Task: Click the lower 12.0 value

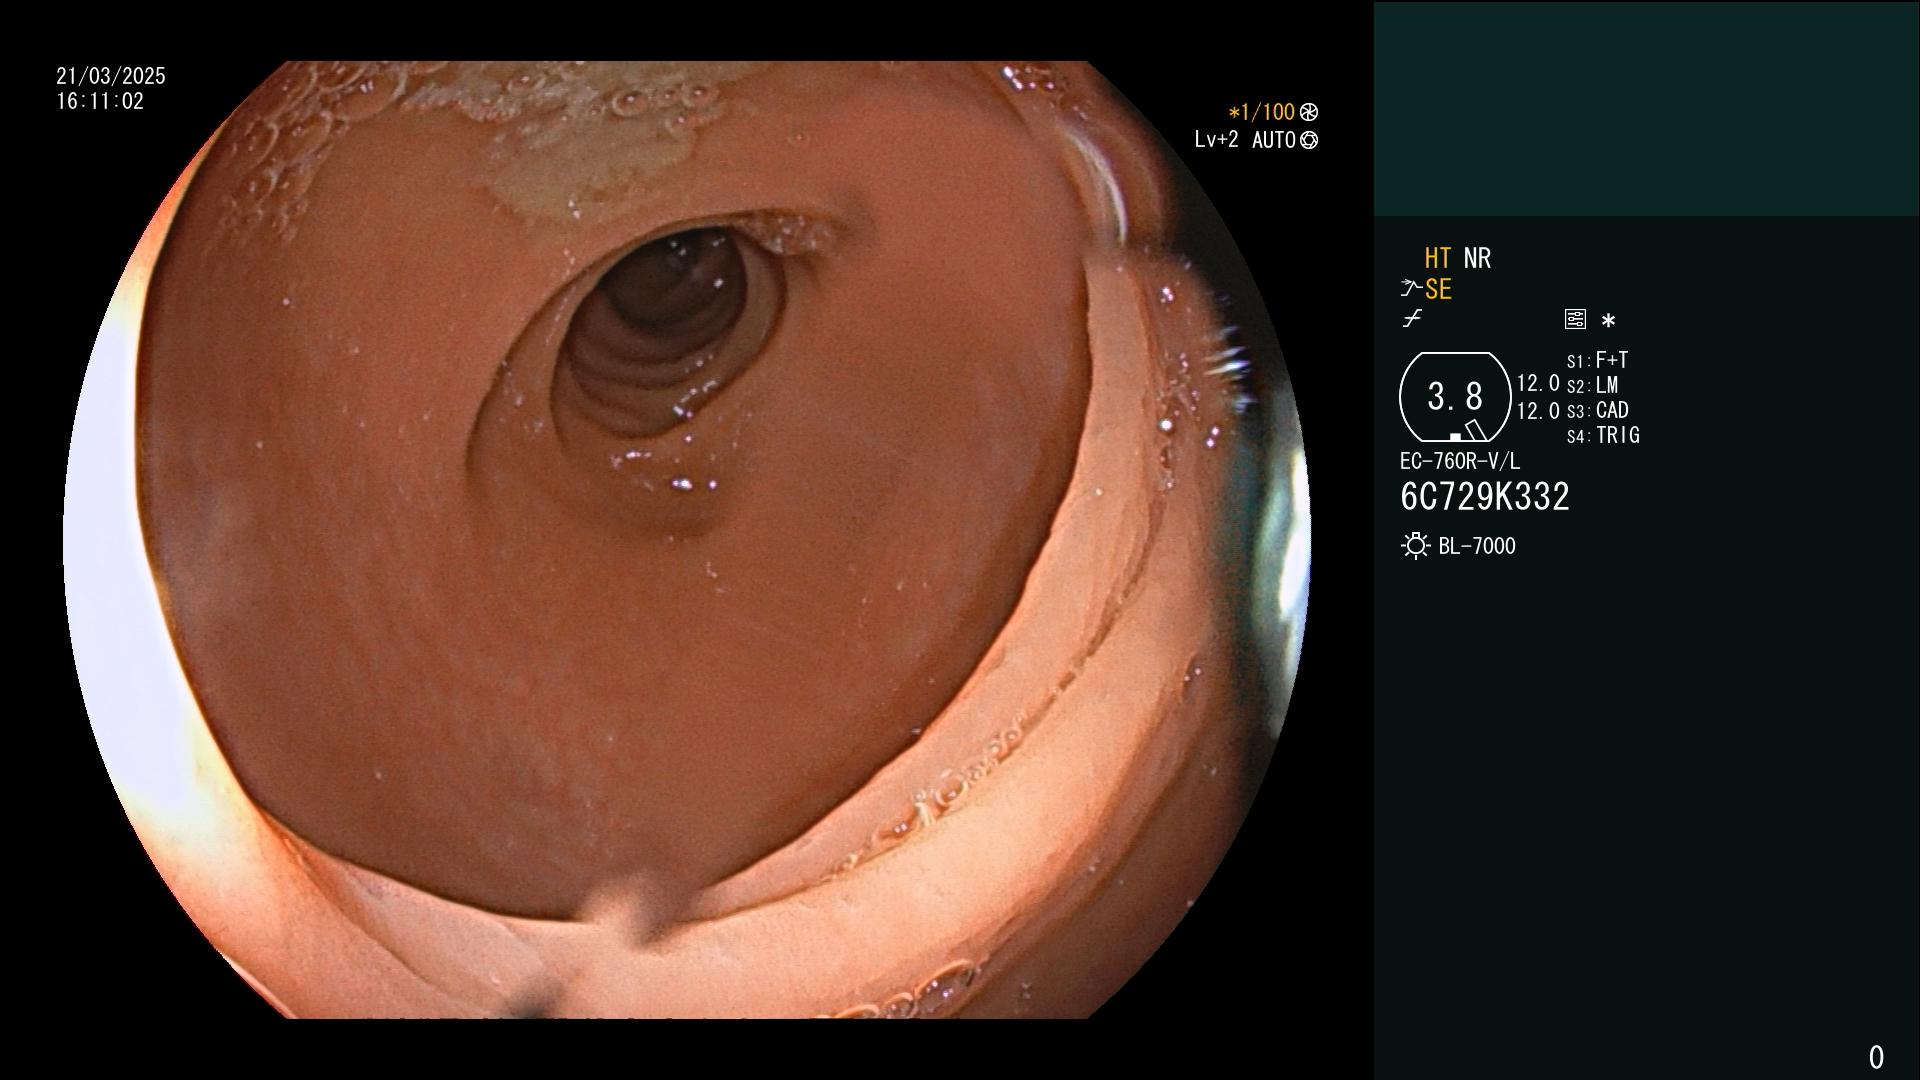Action: point(1538,410)
